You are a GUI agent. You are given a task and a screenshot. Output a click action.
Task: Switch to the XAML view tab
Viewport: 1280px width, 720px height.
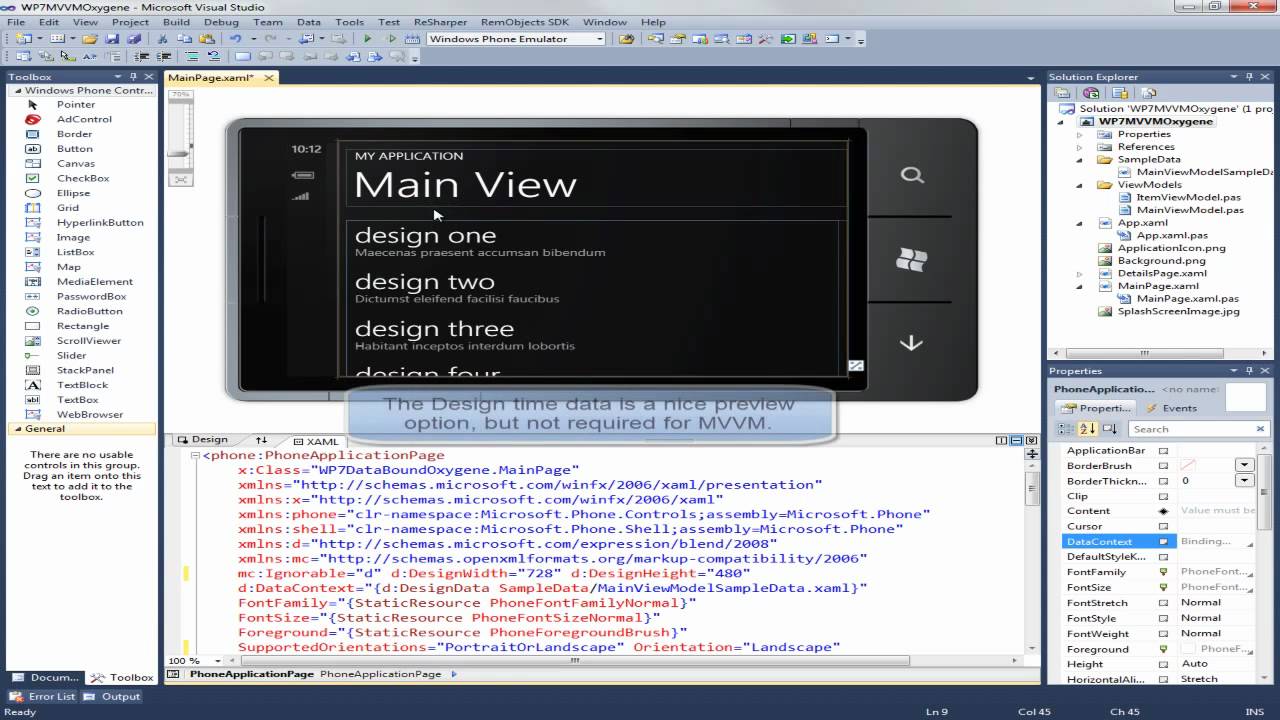click(316, 441)
